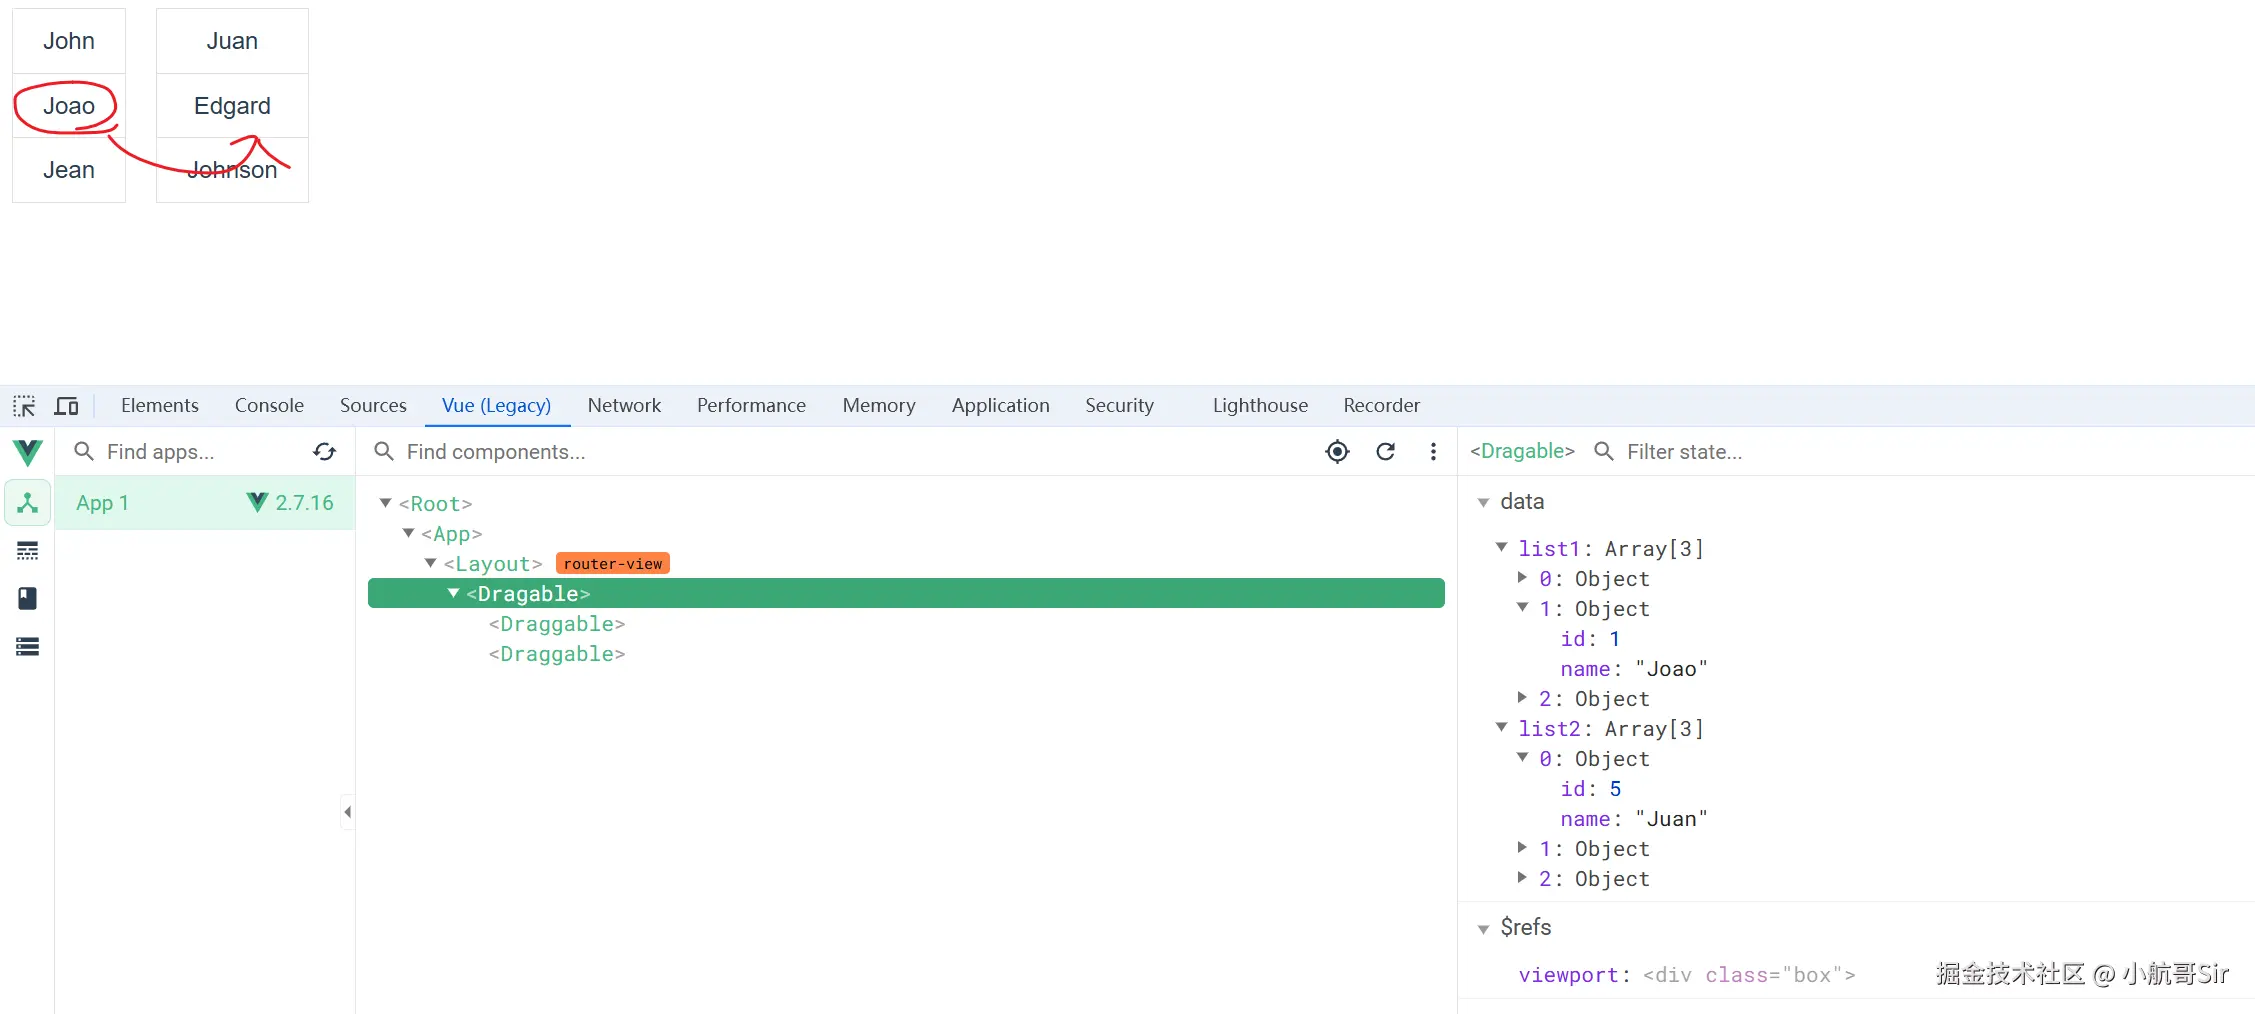This screenshot has height=1014, width=2255.
Task: Refresh the apps list icon
Action: click(x=325, y=452)
